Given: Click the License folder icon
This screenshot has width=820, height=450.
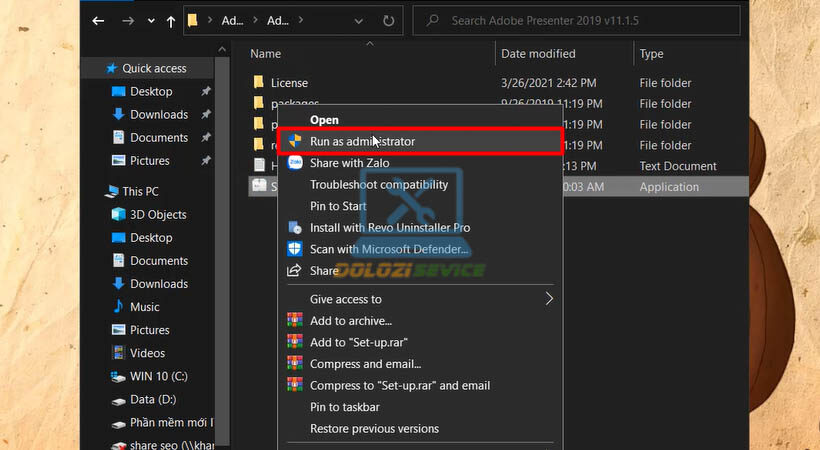Looking at the screenshot, I should 258,83.
